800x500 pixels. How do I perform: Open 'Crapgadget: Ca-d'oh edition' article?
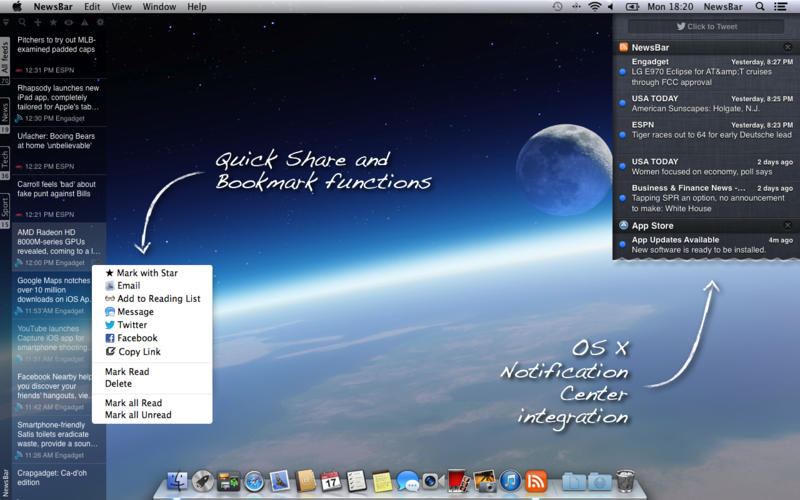pyautogui.click(x=59, y=482)
